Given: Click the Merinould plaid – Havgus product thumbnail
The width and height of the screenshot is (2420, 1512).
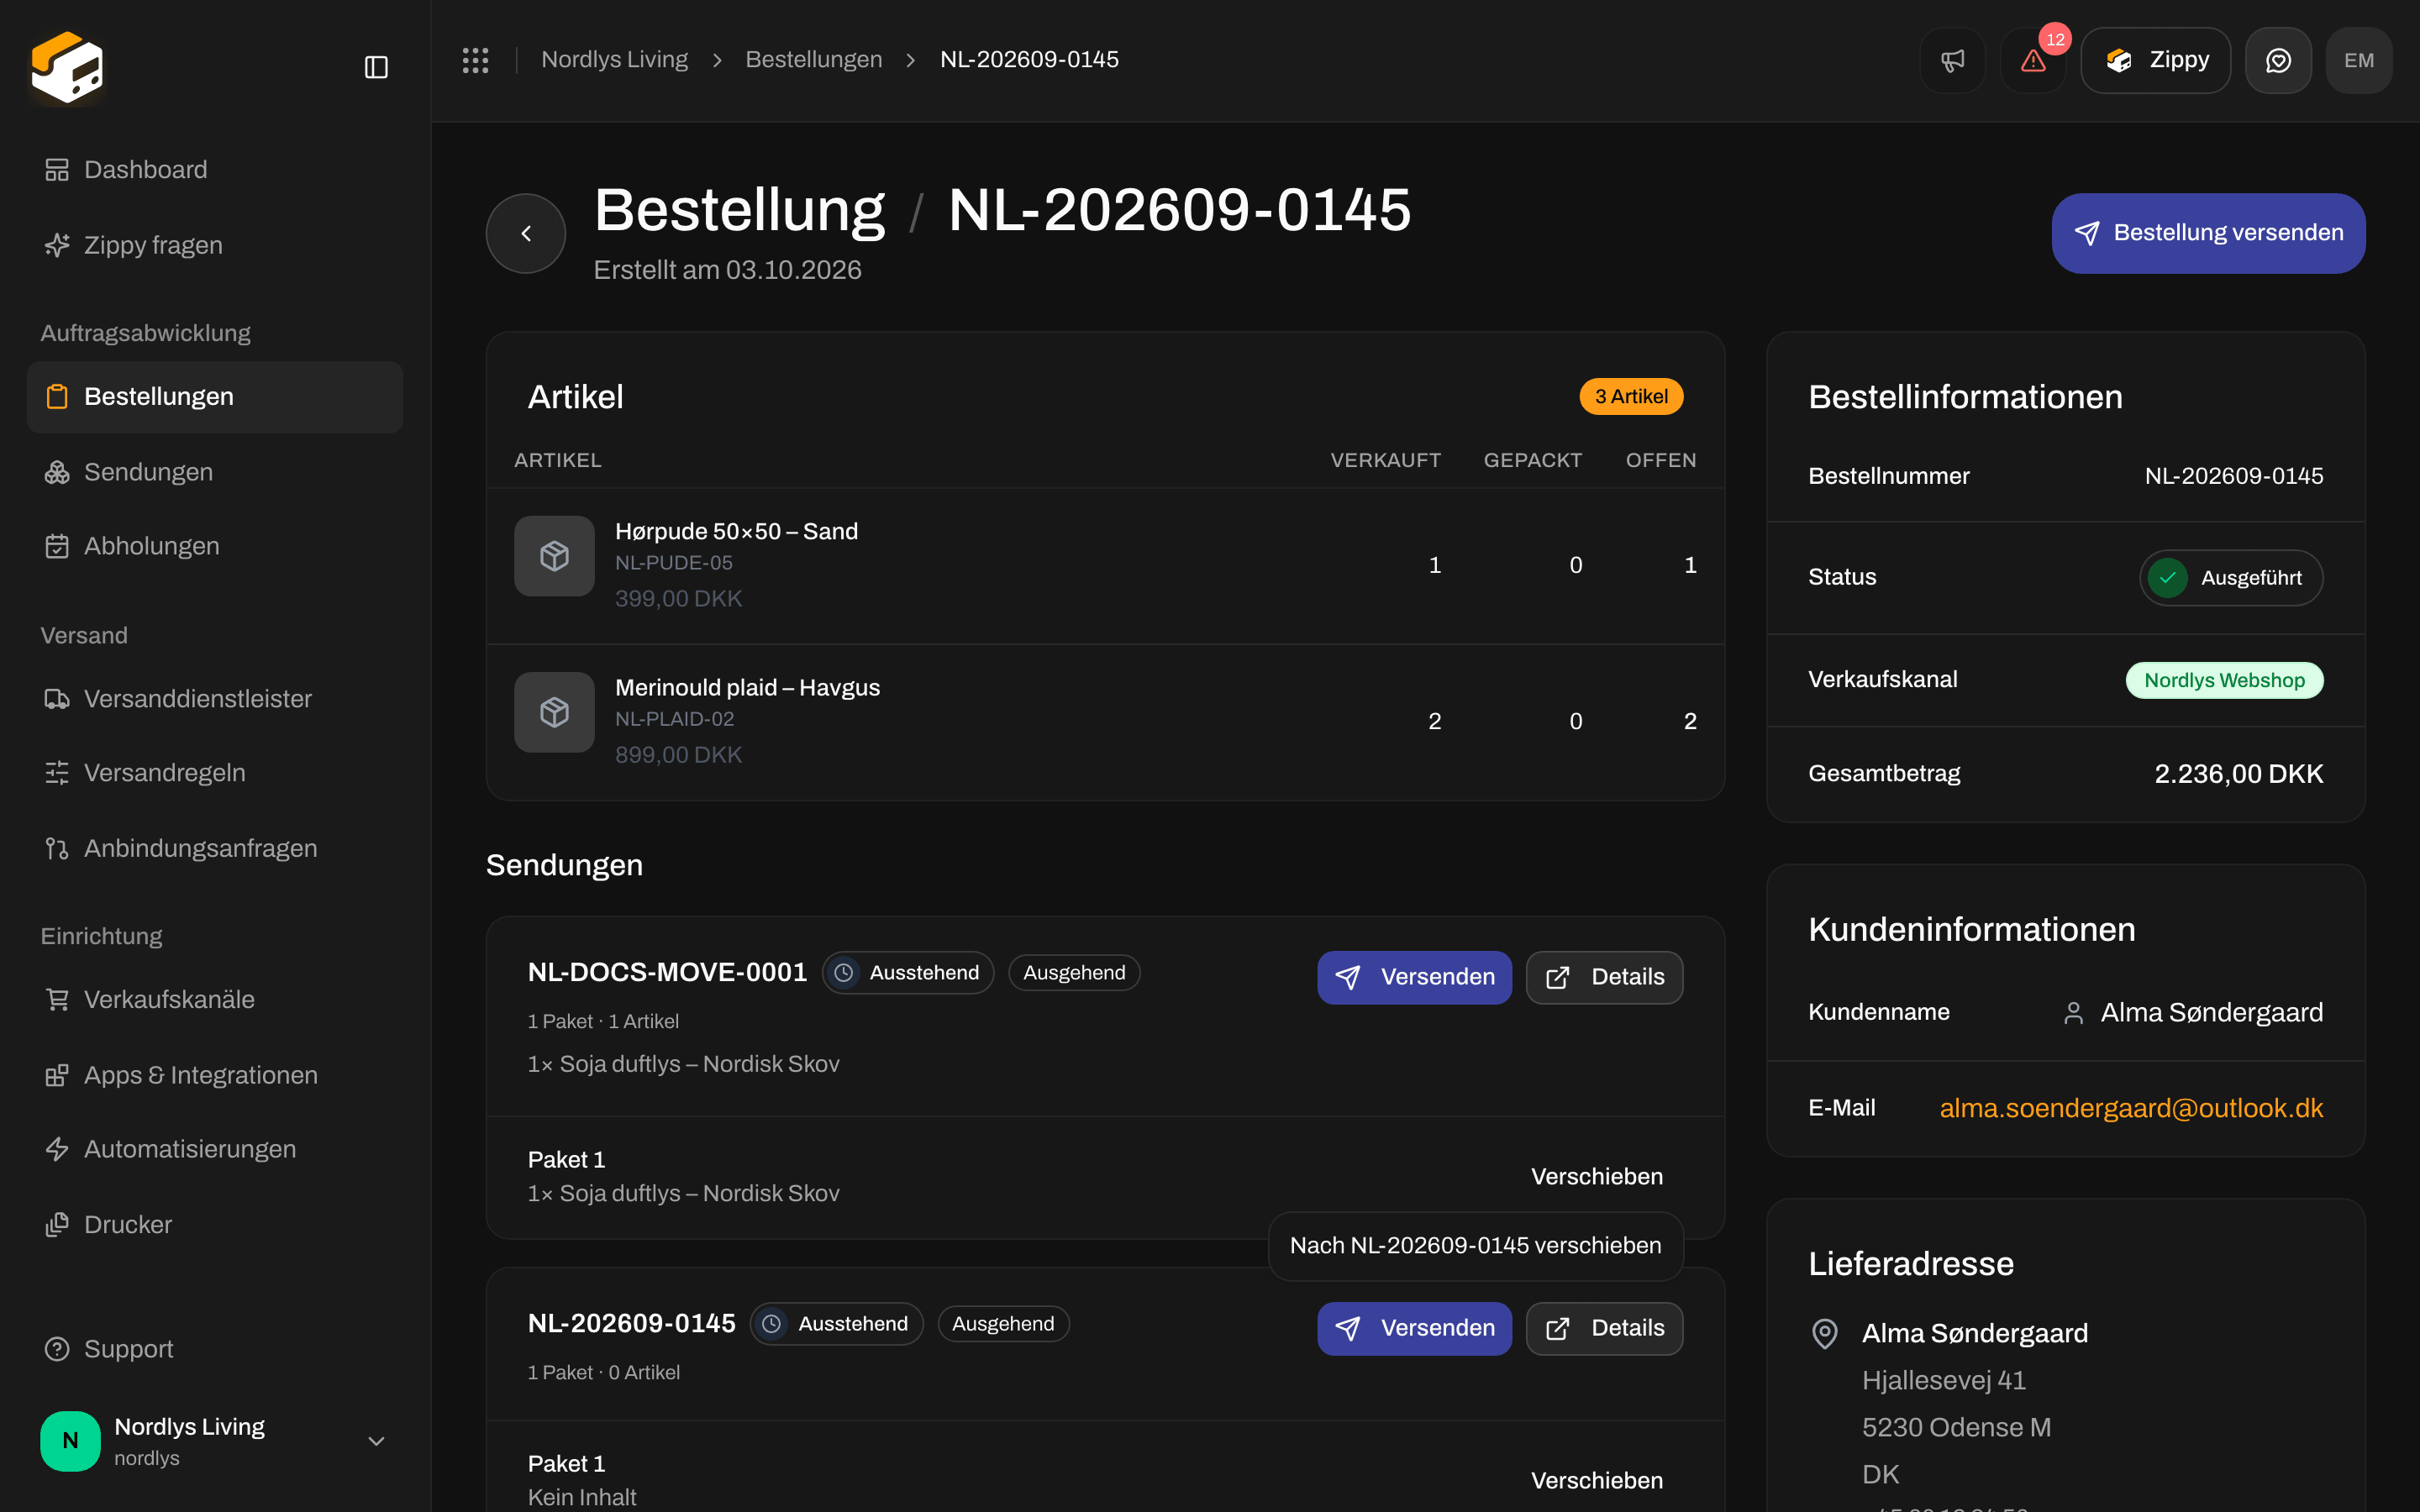Looking at the screenshot, I should [554, 712].
